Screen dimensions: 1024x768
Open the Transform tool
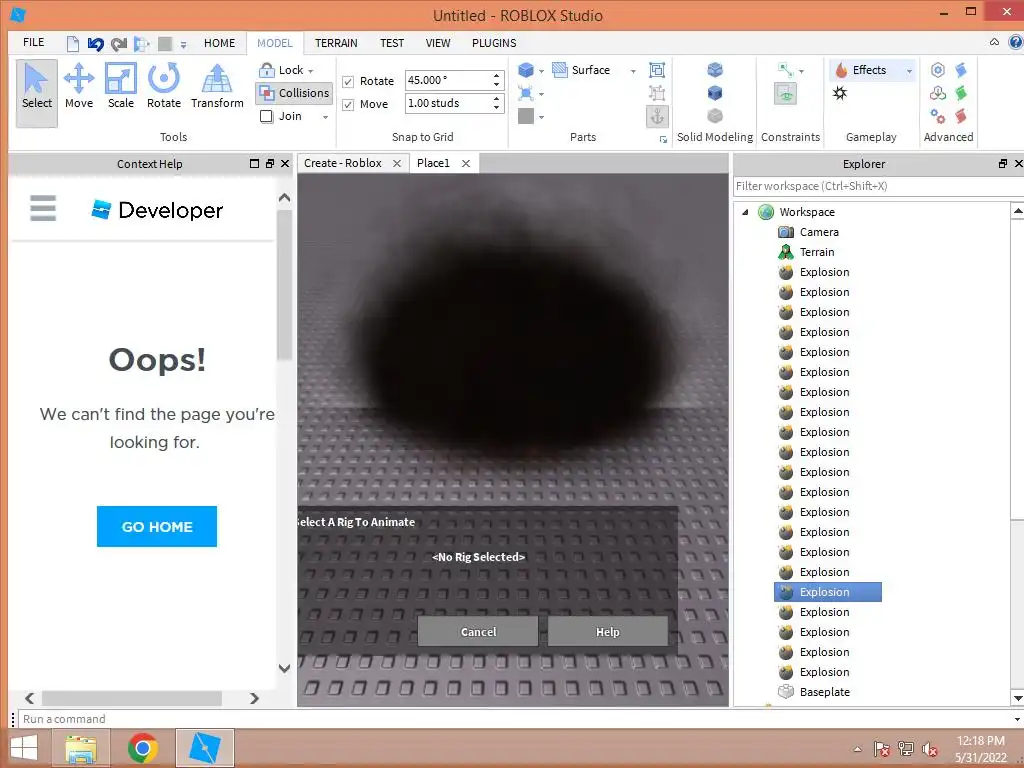coord(217,87)
